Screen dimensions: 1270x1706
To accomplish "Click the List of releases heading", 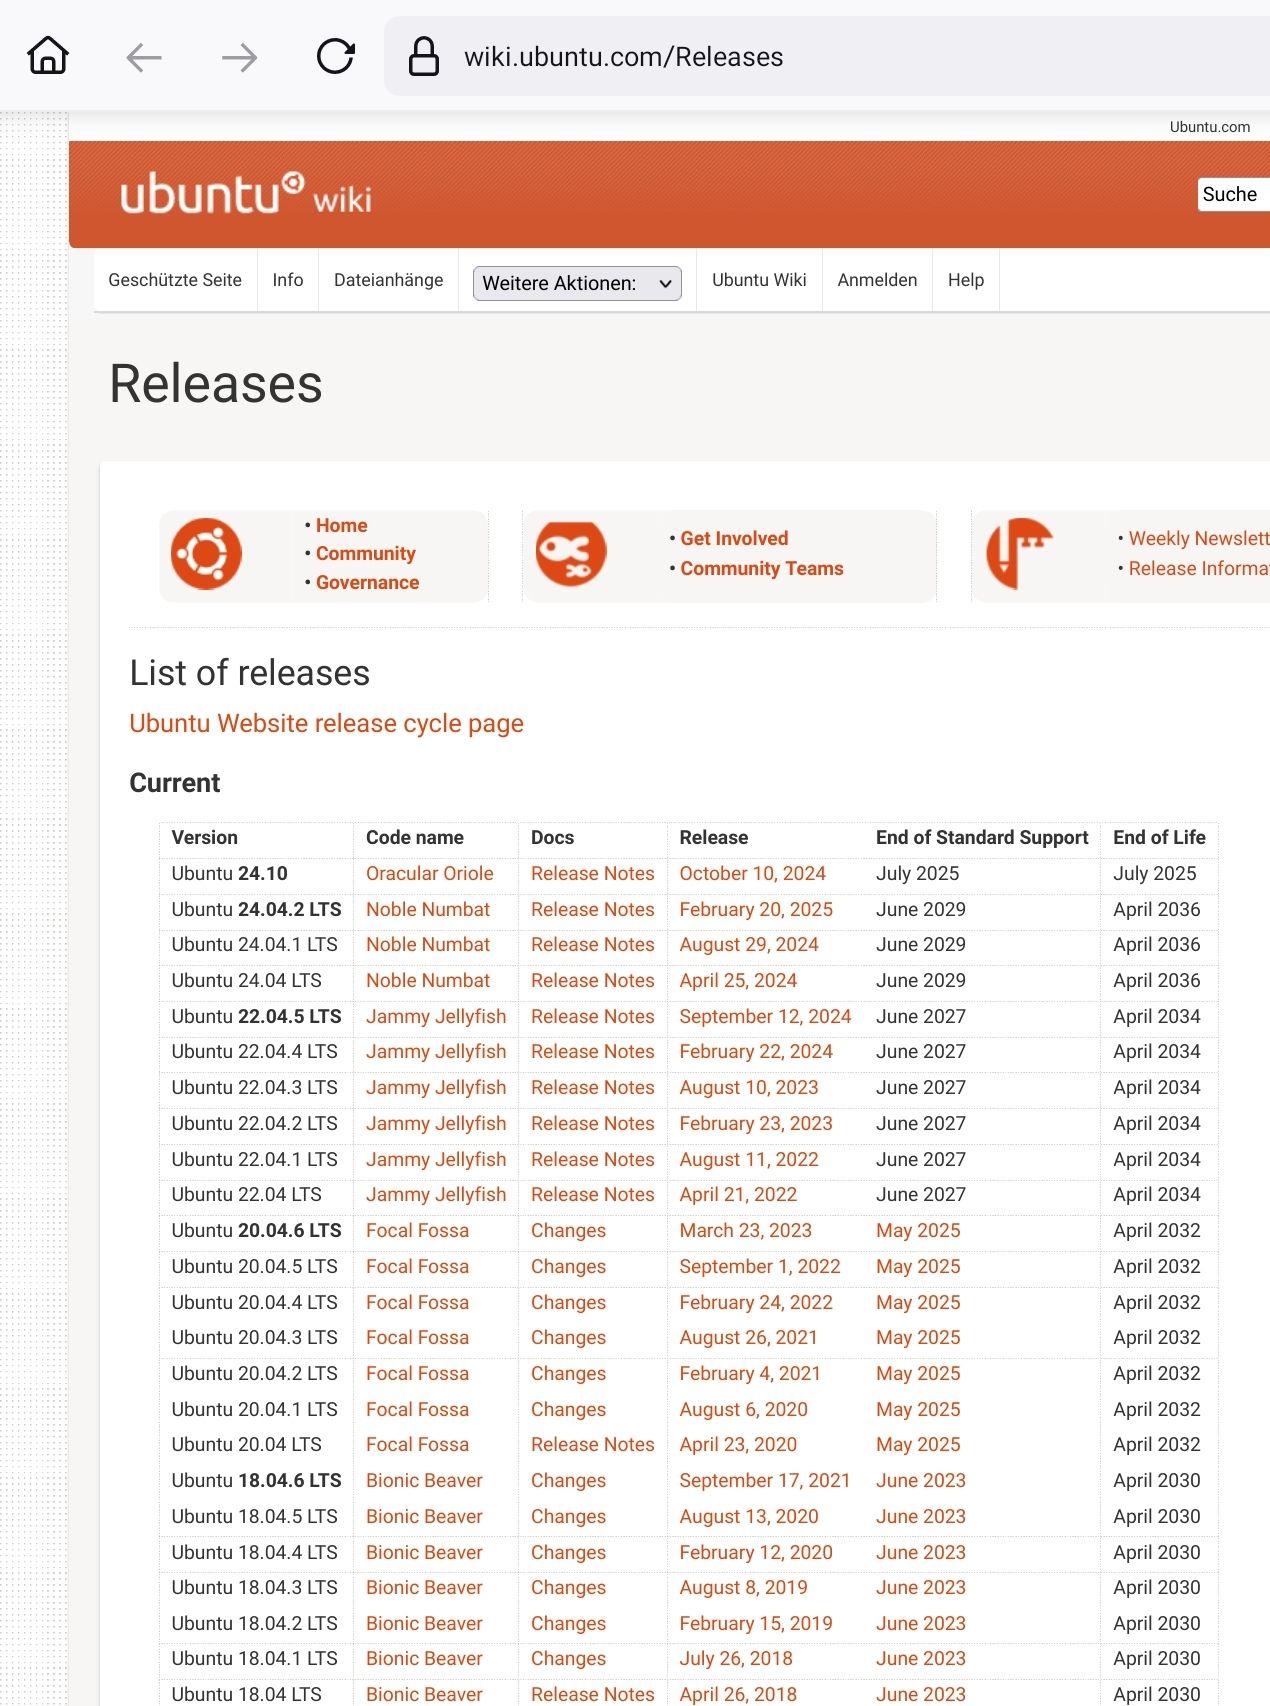I will click(x=250, y=673).
